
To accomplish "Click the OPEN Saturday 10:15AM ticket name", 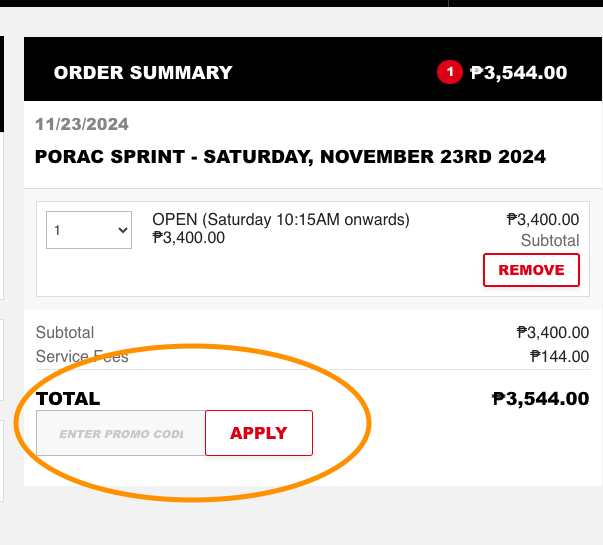I will tap(281, 220).
